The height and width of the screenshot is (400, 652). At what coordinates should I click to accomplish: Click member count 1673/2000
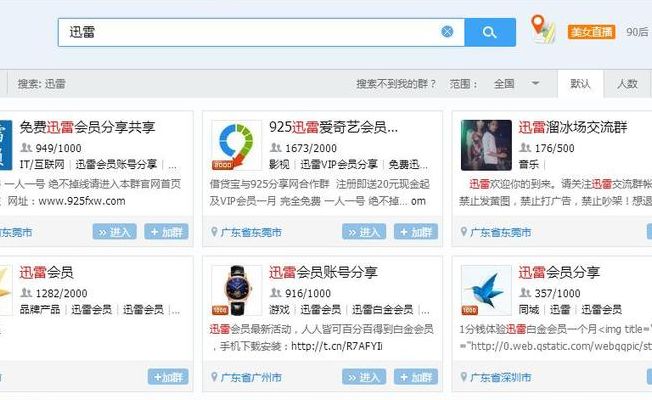pyautogui.click(x=311, y=148)
